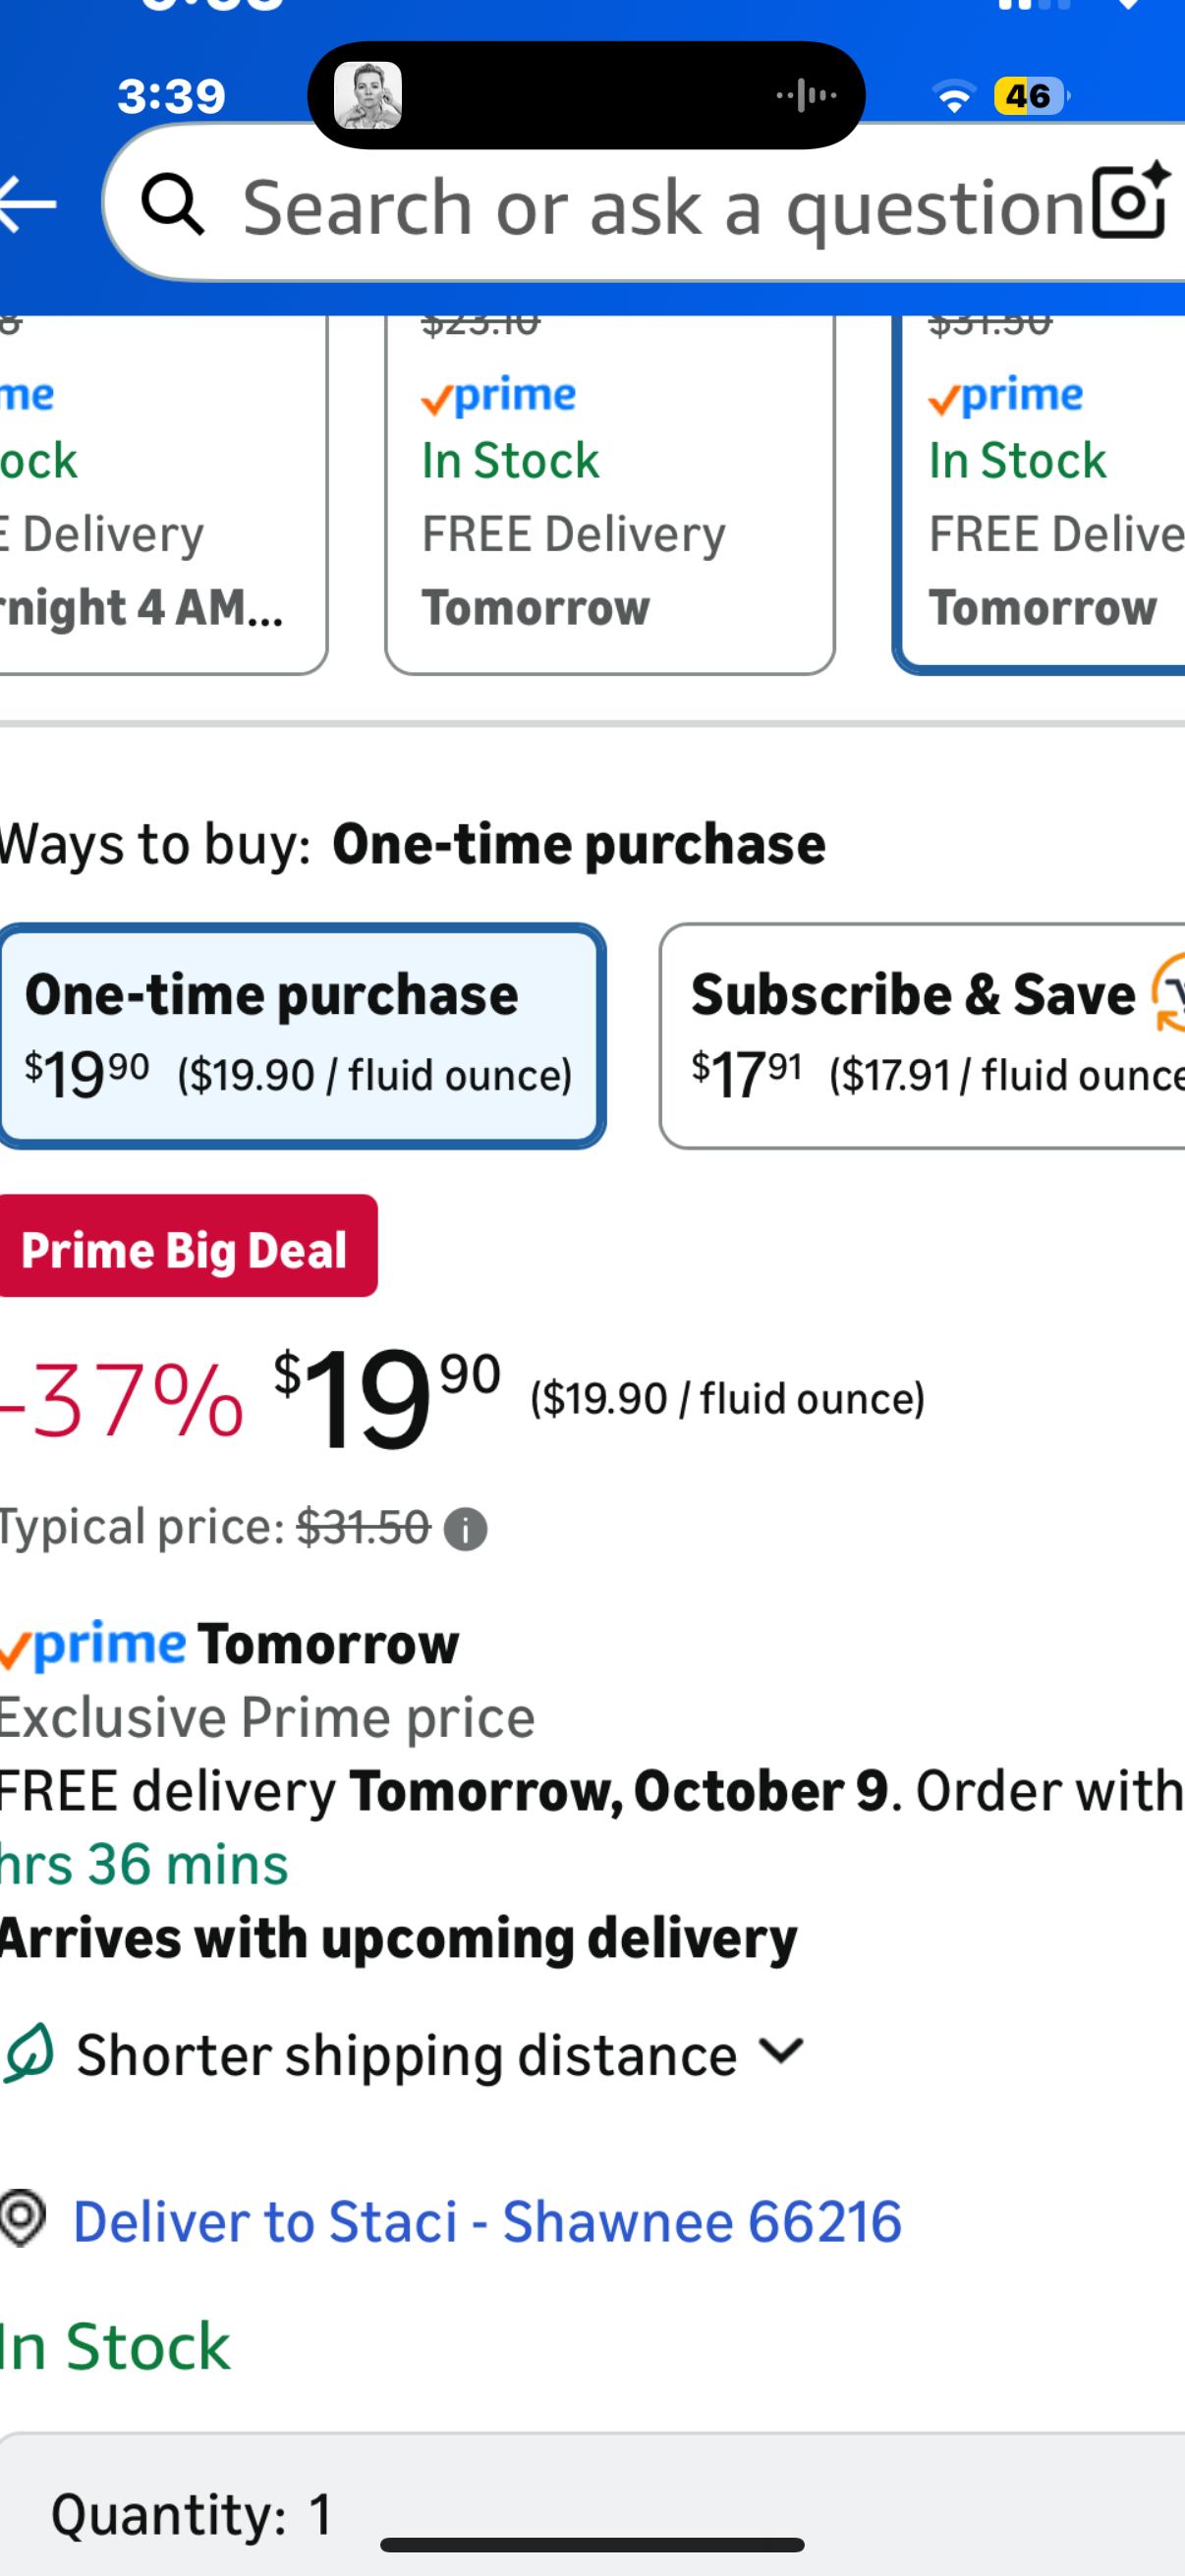Expand Shorter shipping distance chevron

781,2052
